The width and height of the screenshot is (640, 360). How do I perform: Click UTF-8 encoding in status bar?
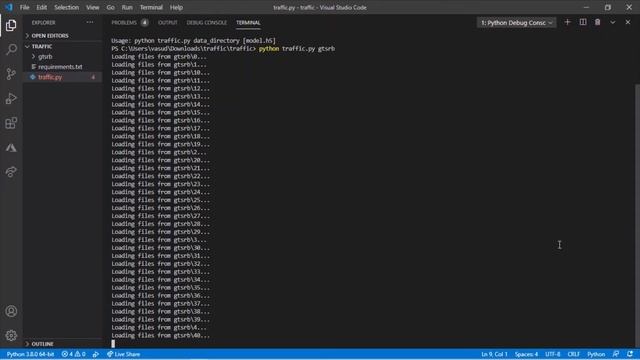[553, 354]
